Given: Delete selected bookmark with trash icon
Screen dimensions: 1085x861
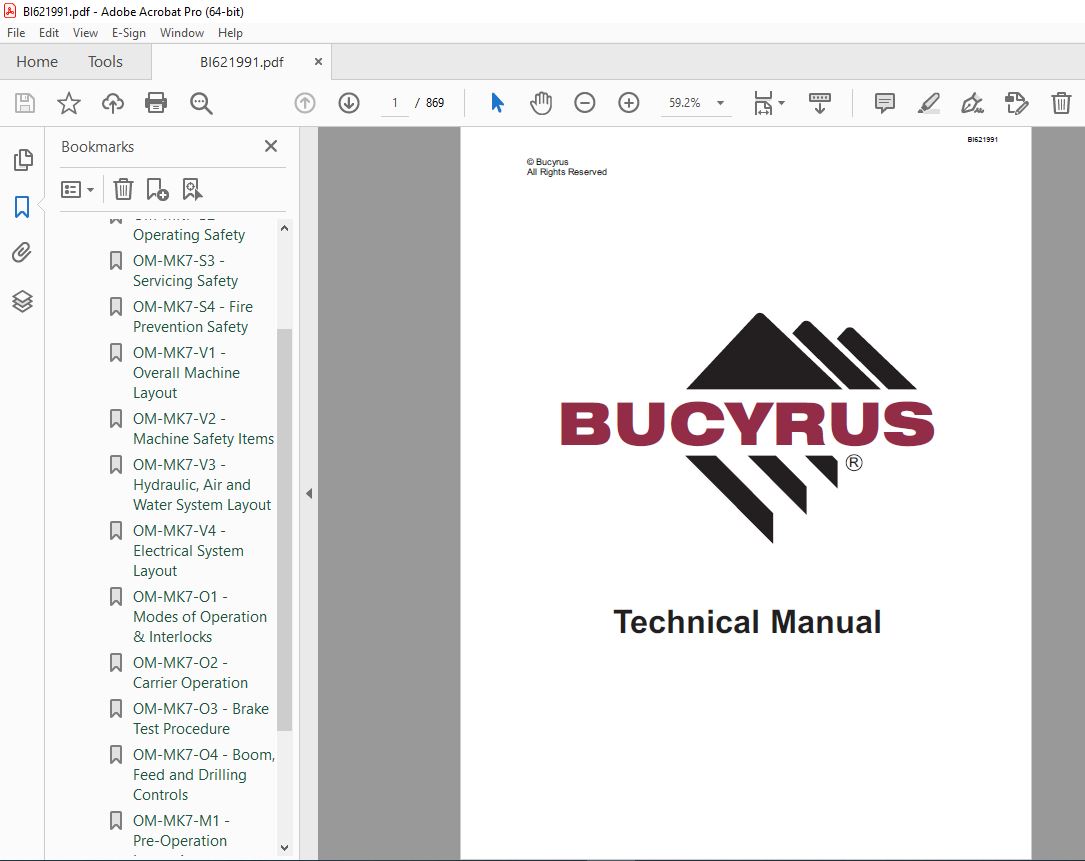Looking at the screenshot, I should point(123,189).
